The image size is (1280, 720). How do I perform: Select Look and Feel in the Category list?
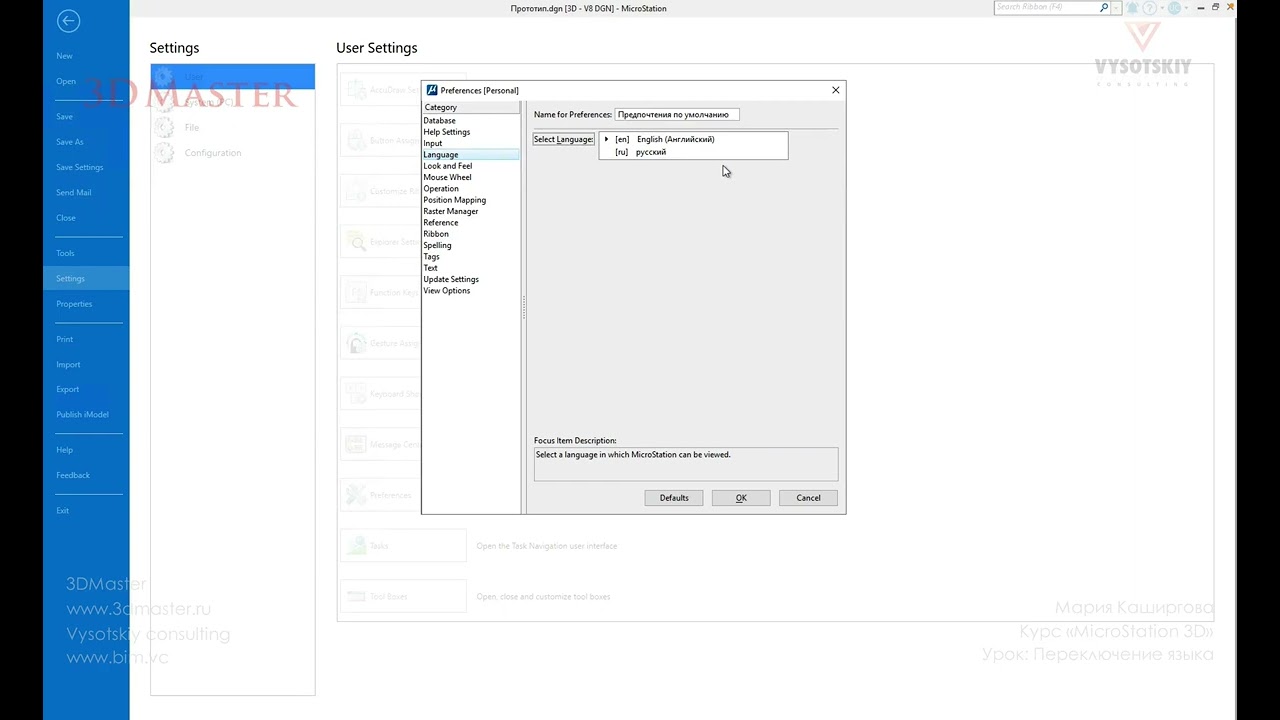point(471,166)
